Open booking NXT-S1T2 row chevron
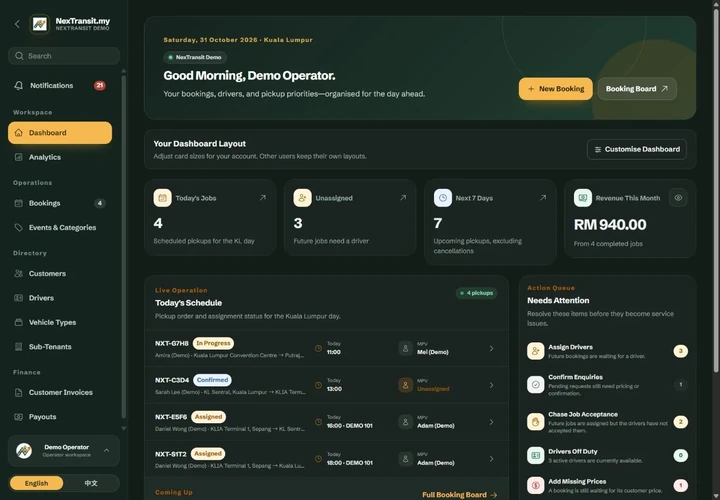720x500 pixels. click(491, 459)
